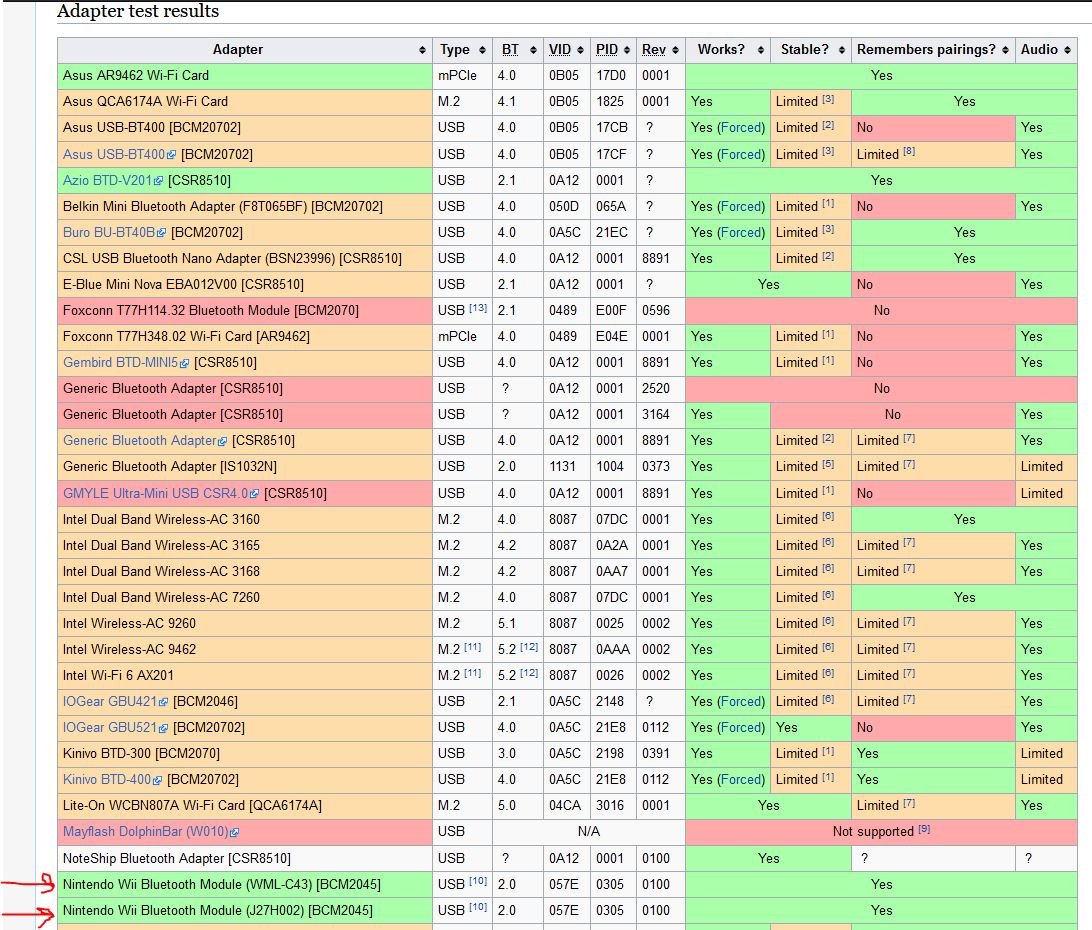The image size is (1092, 930).
Task: Open footnote 10 in J27H002 Wii module row
Action: tap(478, 907)
